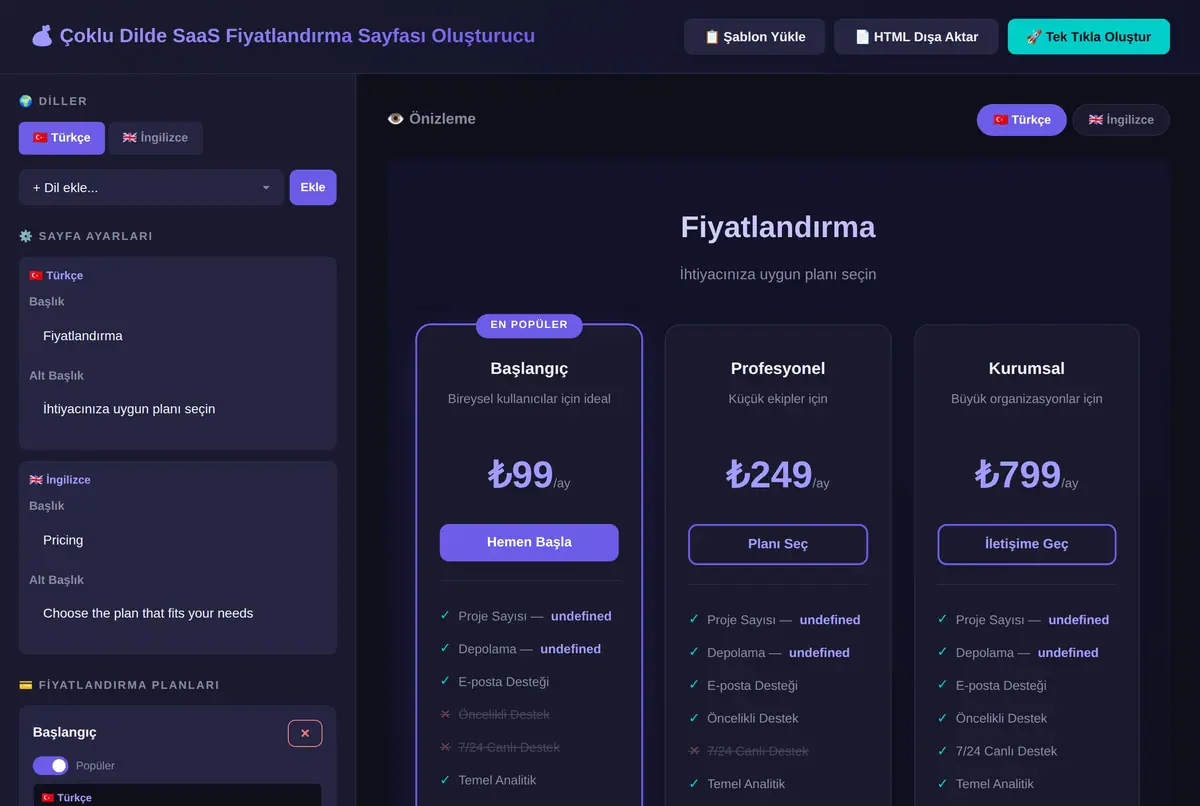Click 'Büyük organizasyonlar için' description
Screen dimensions: 1200x806
[x=1027, y=399]
